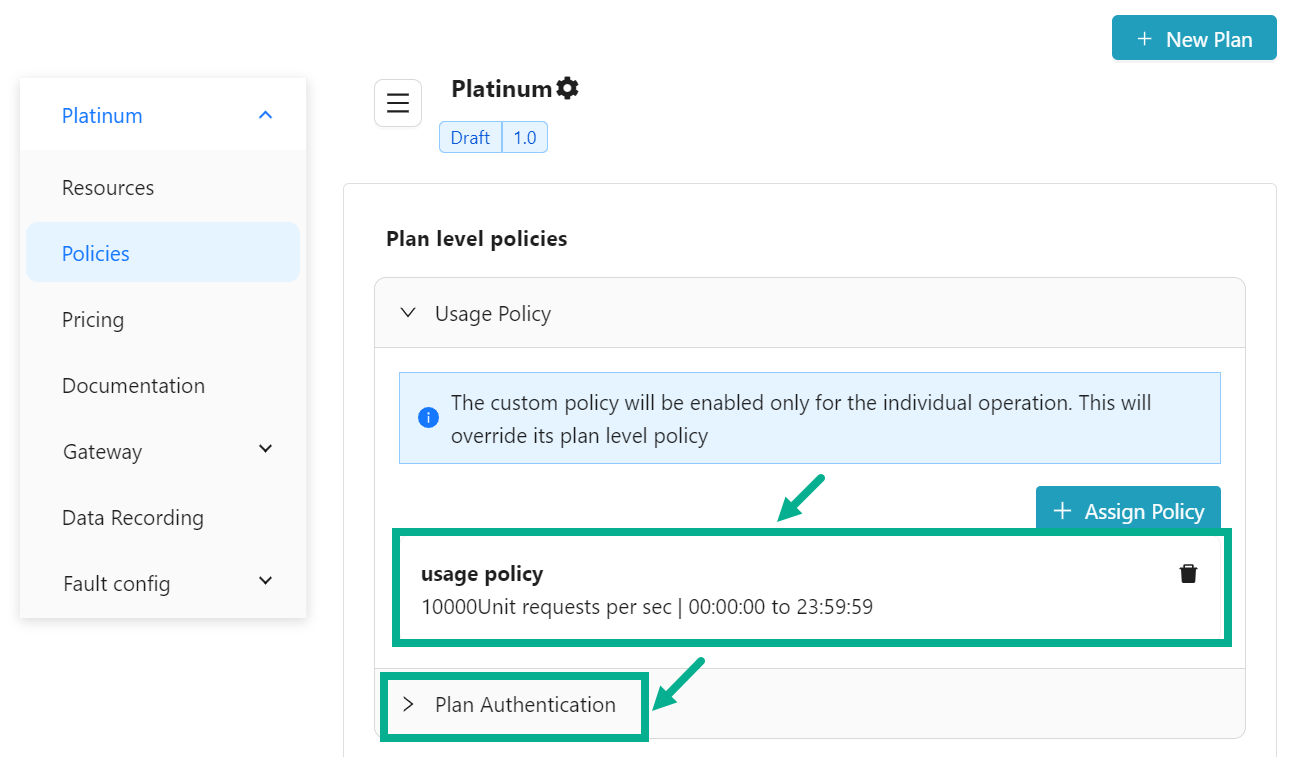
Task: Click the gear icon next to Platinum
Action: [568, 88]
